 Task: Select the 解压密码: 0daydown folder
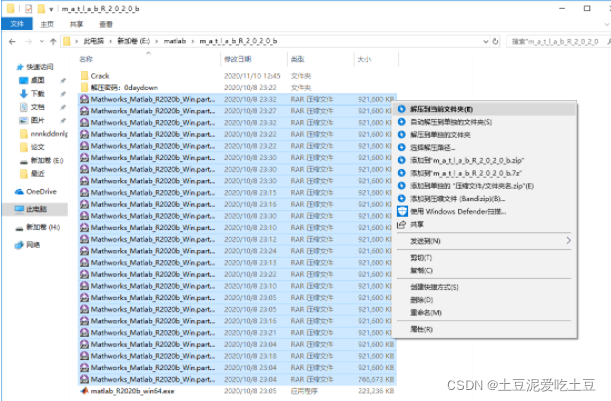pyautogui.click(x=124, y=87)
